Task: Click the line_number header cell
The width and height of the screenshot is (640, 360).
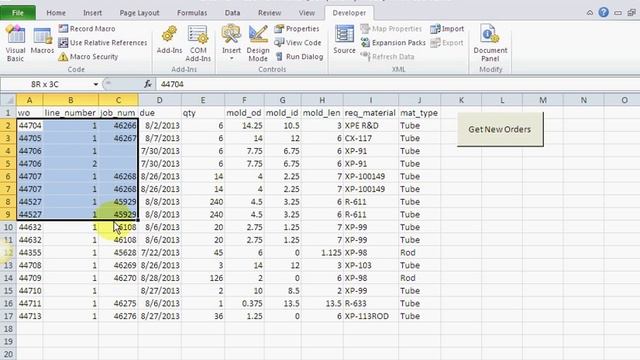Action: click(x=71, y=113)
